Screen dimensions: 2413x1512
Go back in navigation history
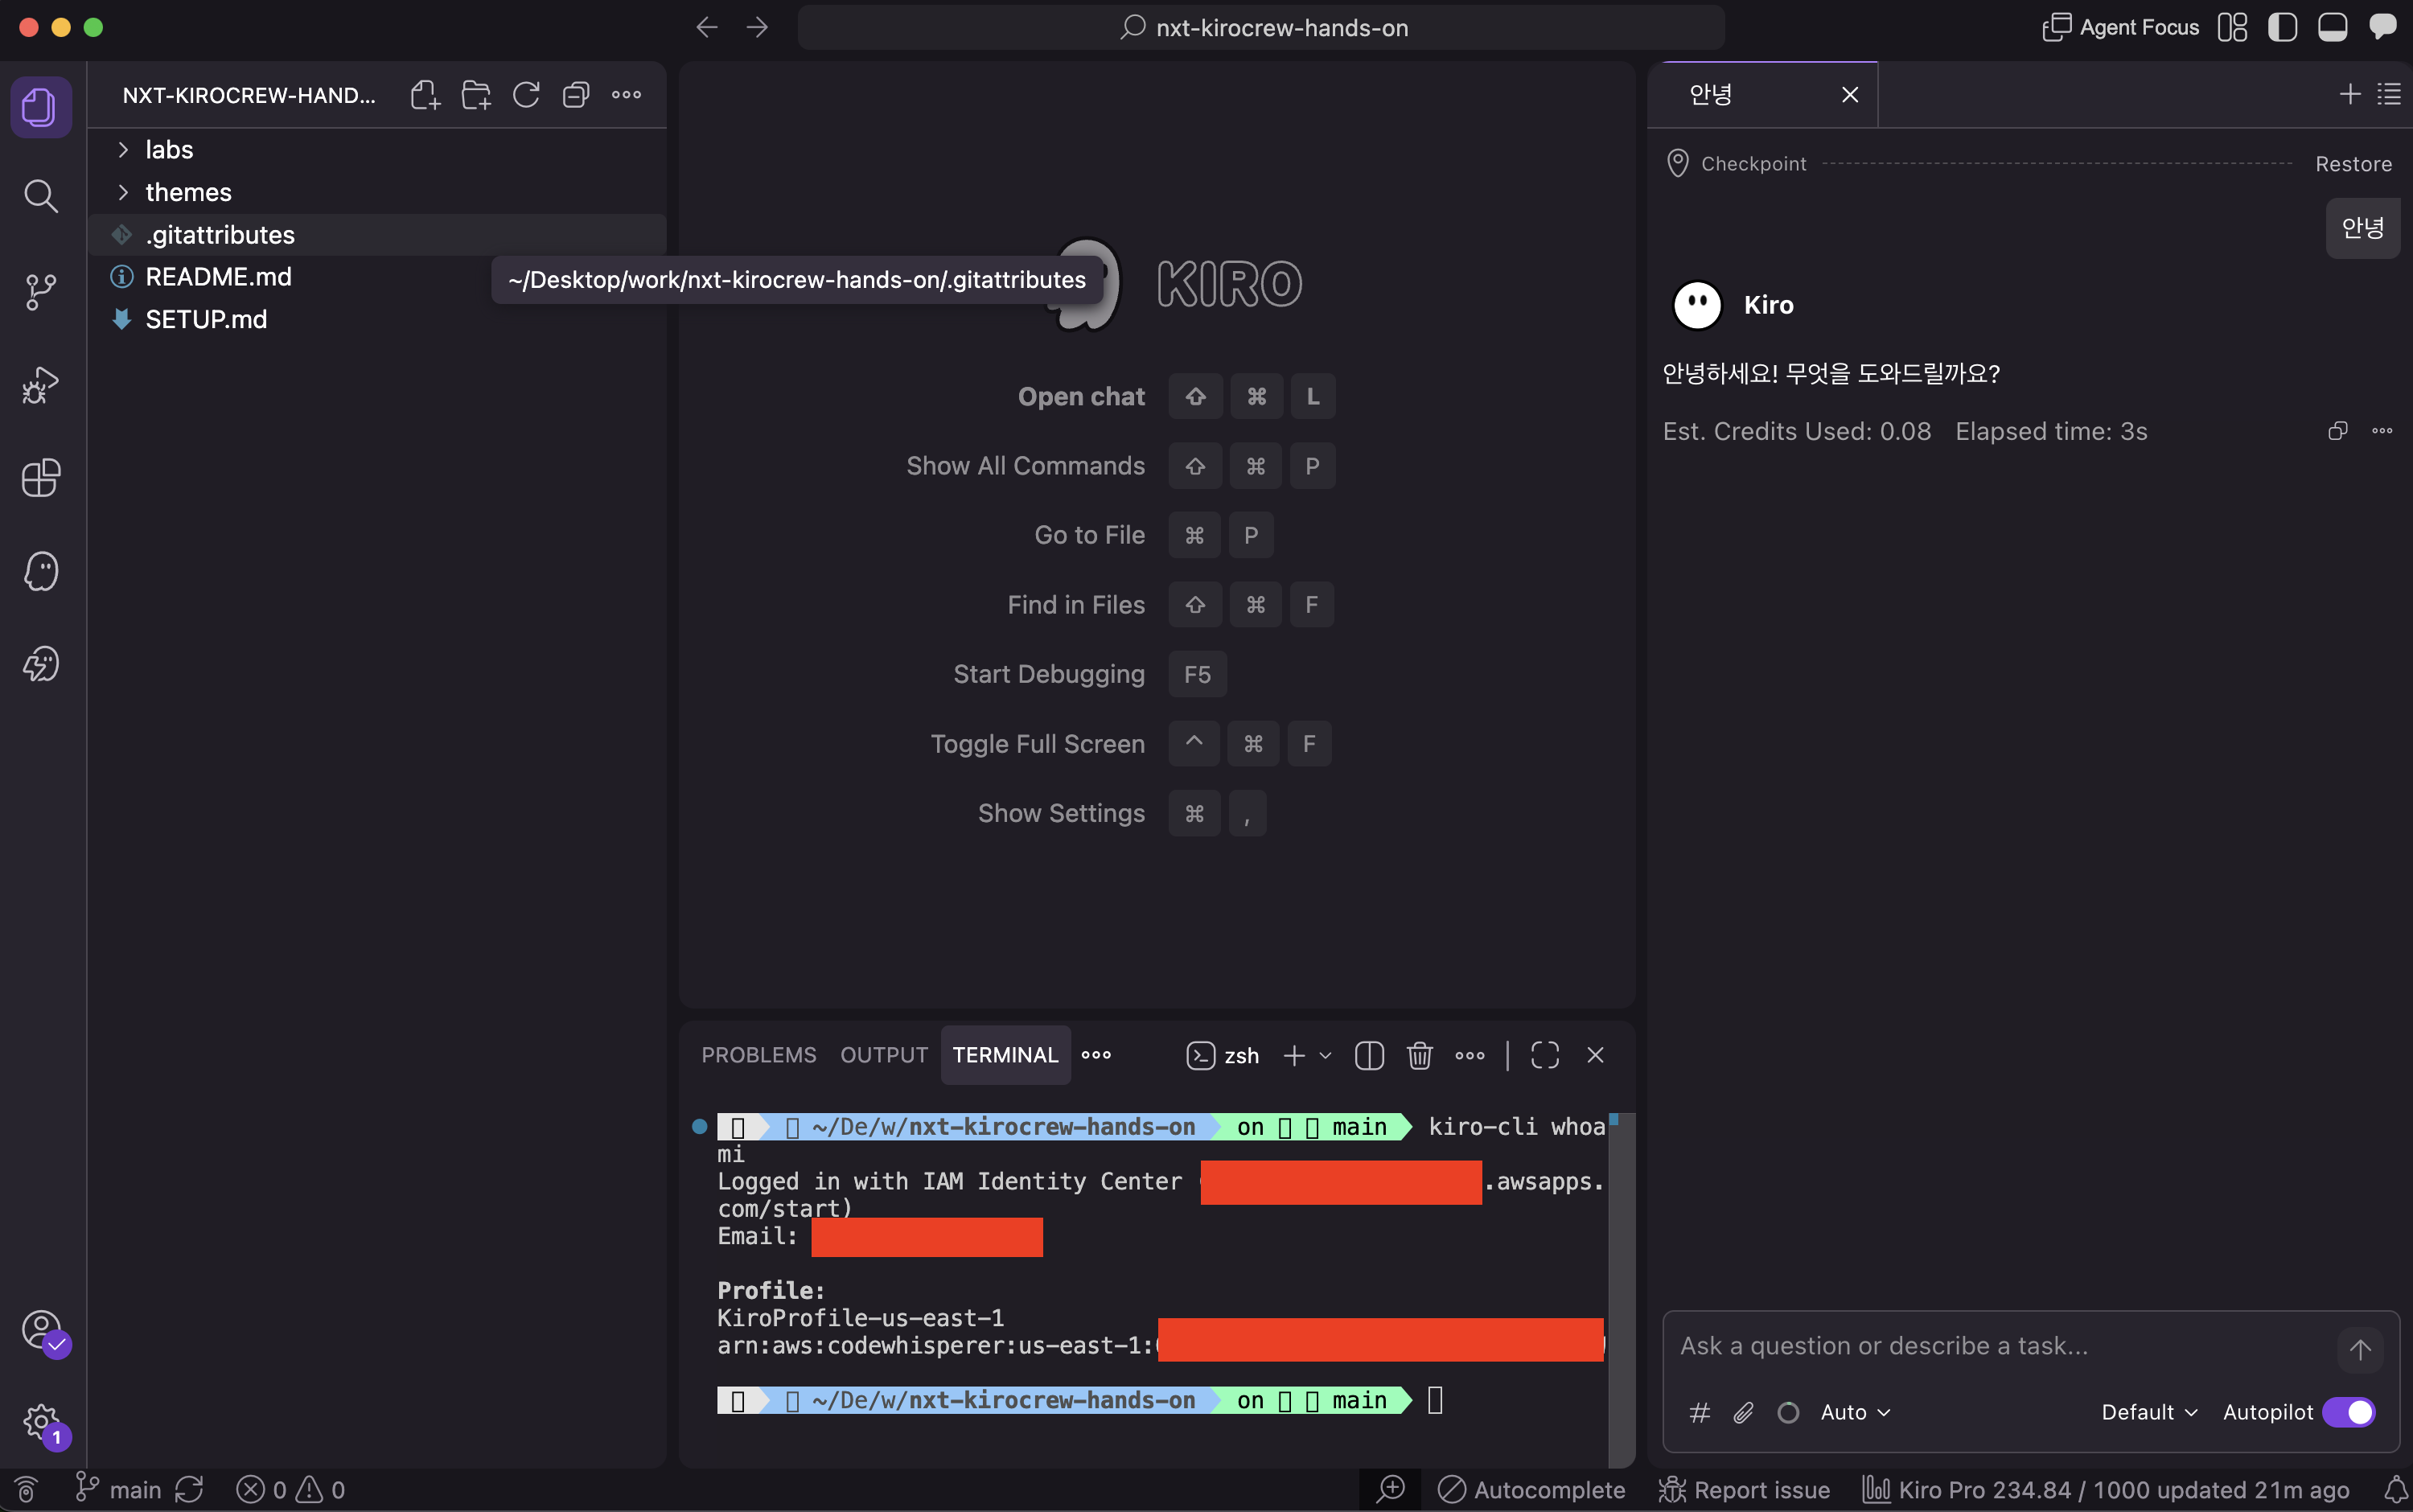pos(707,27)
